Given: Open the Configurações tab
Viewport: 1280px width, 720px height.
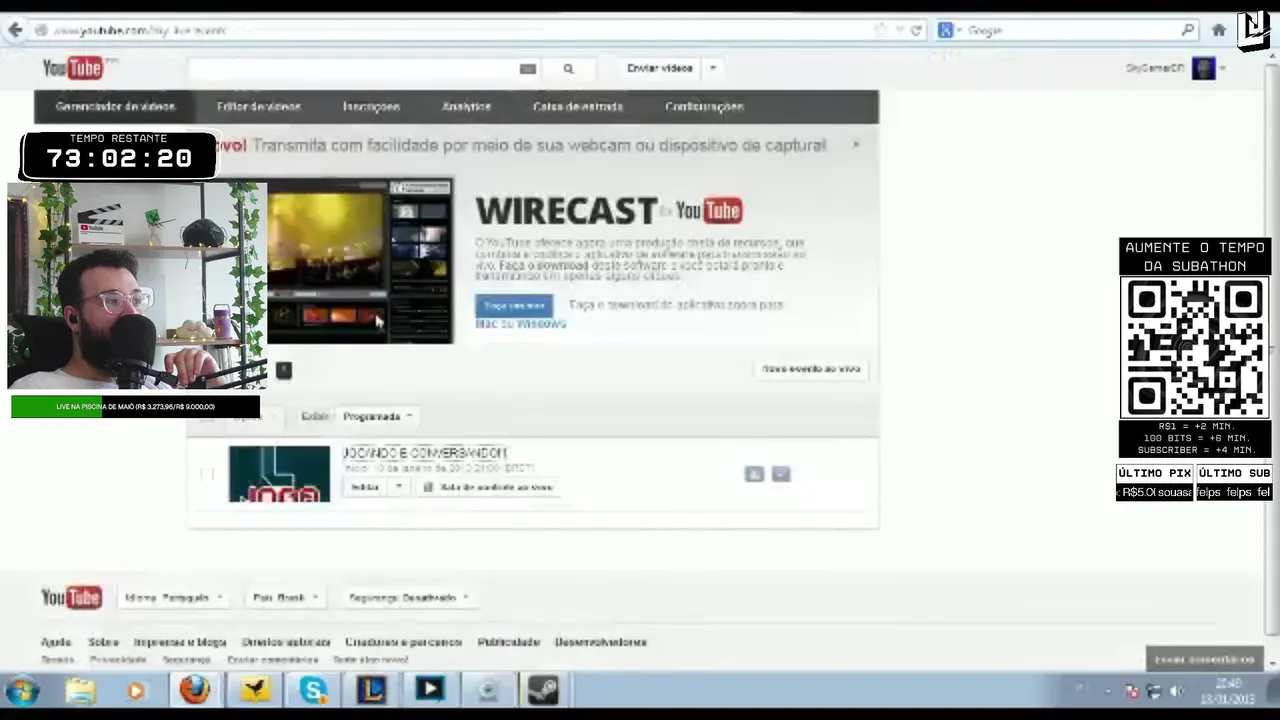Looking at the screenshot, I should [704, 107].
